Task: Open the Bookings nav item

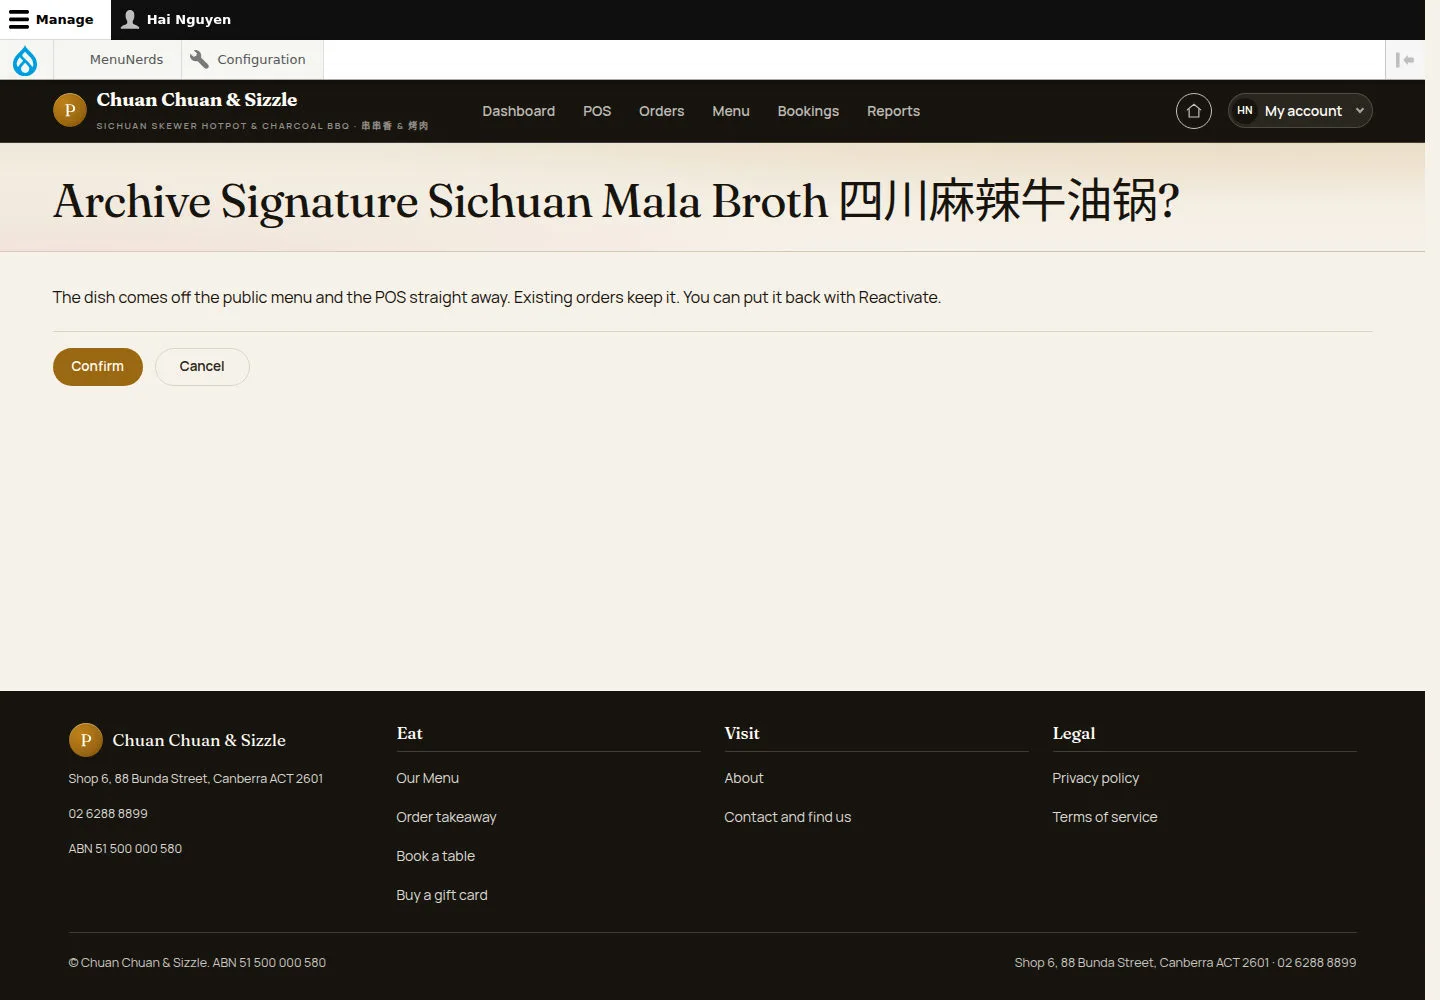Action: tap(808, 111)
